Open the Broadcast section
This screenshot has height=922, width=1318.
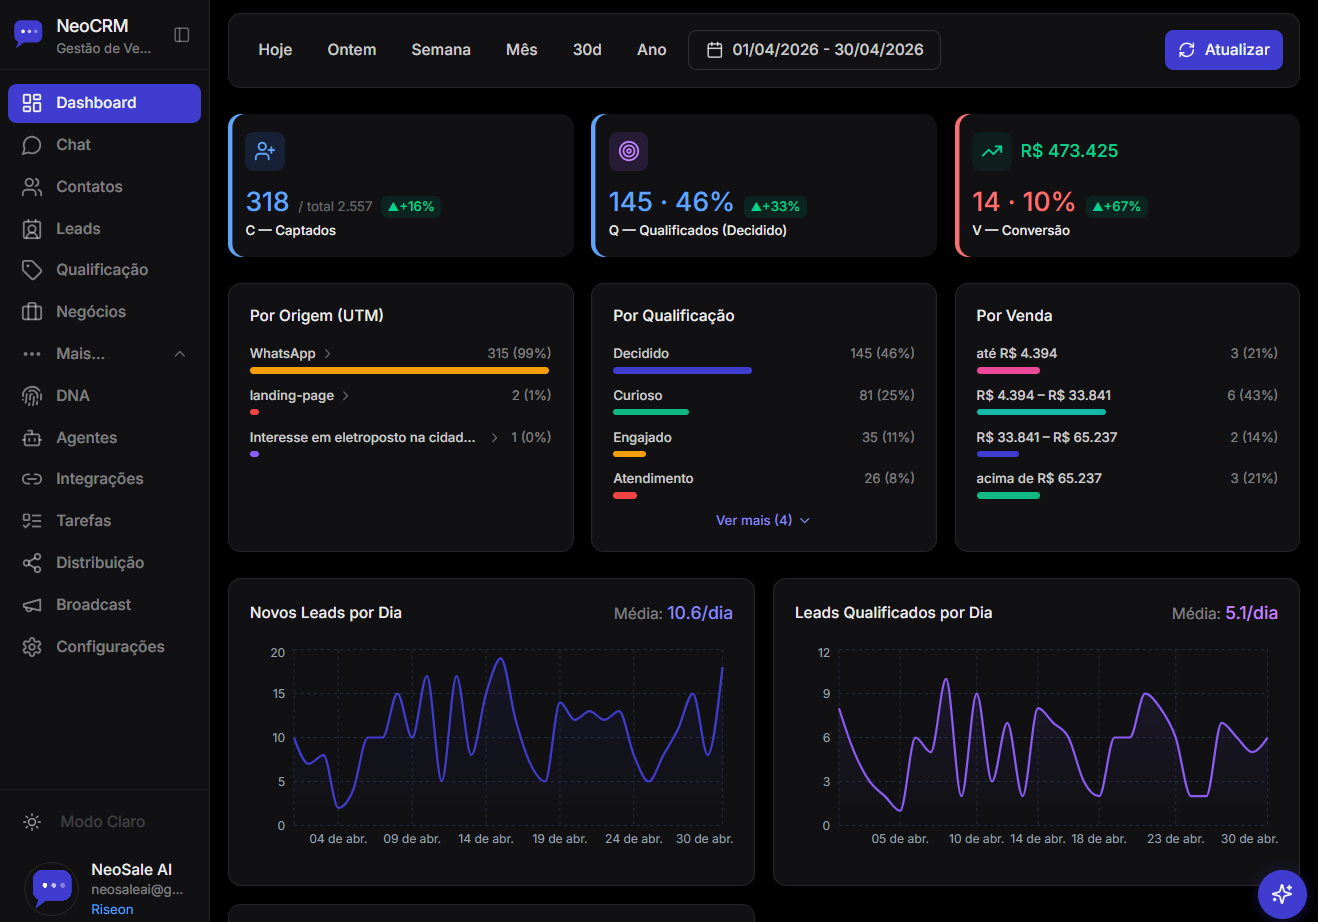[x=104, y=605]
